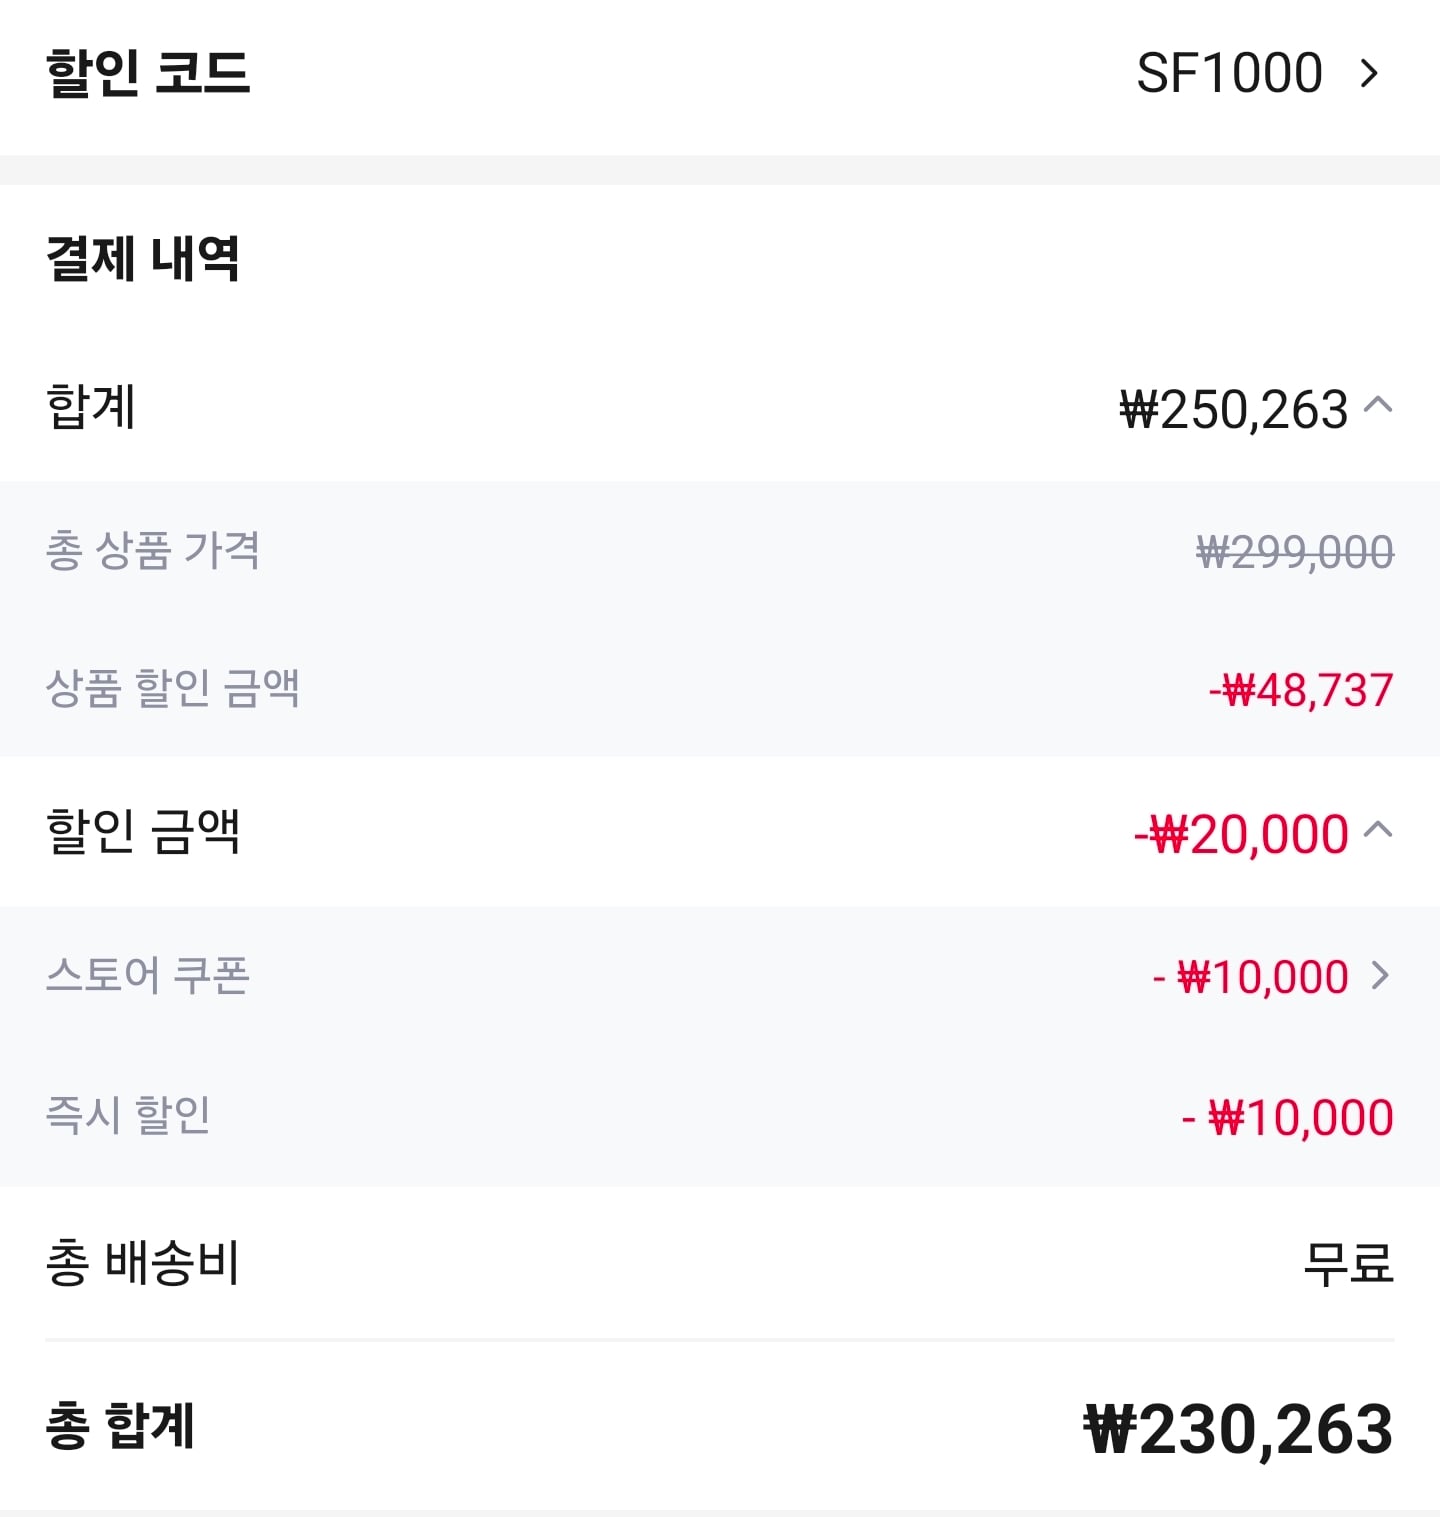Click the 총 배송비 shipping label
Image resolution: width=1440 pixels, height=1517 pixels.
click(x=143, y=1263)
